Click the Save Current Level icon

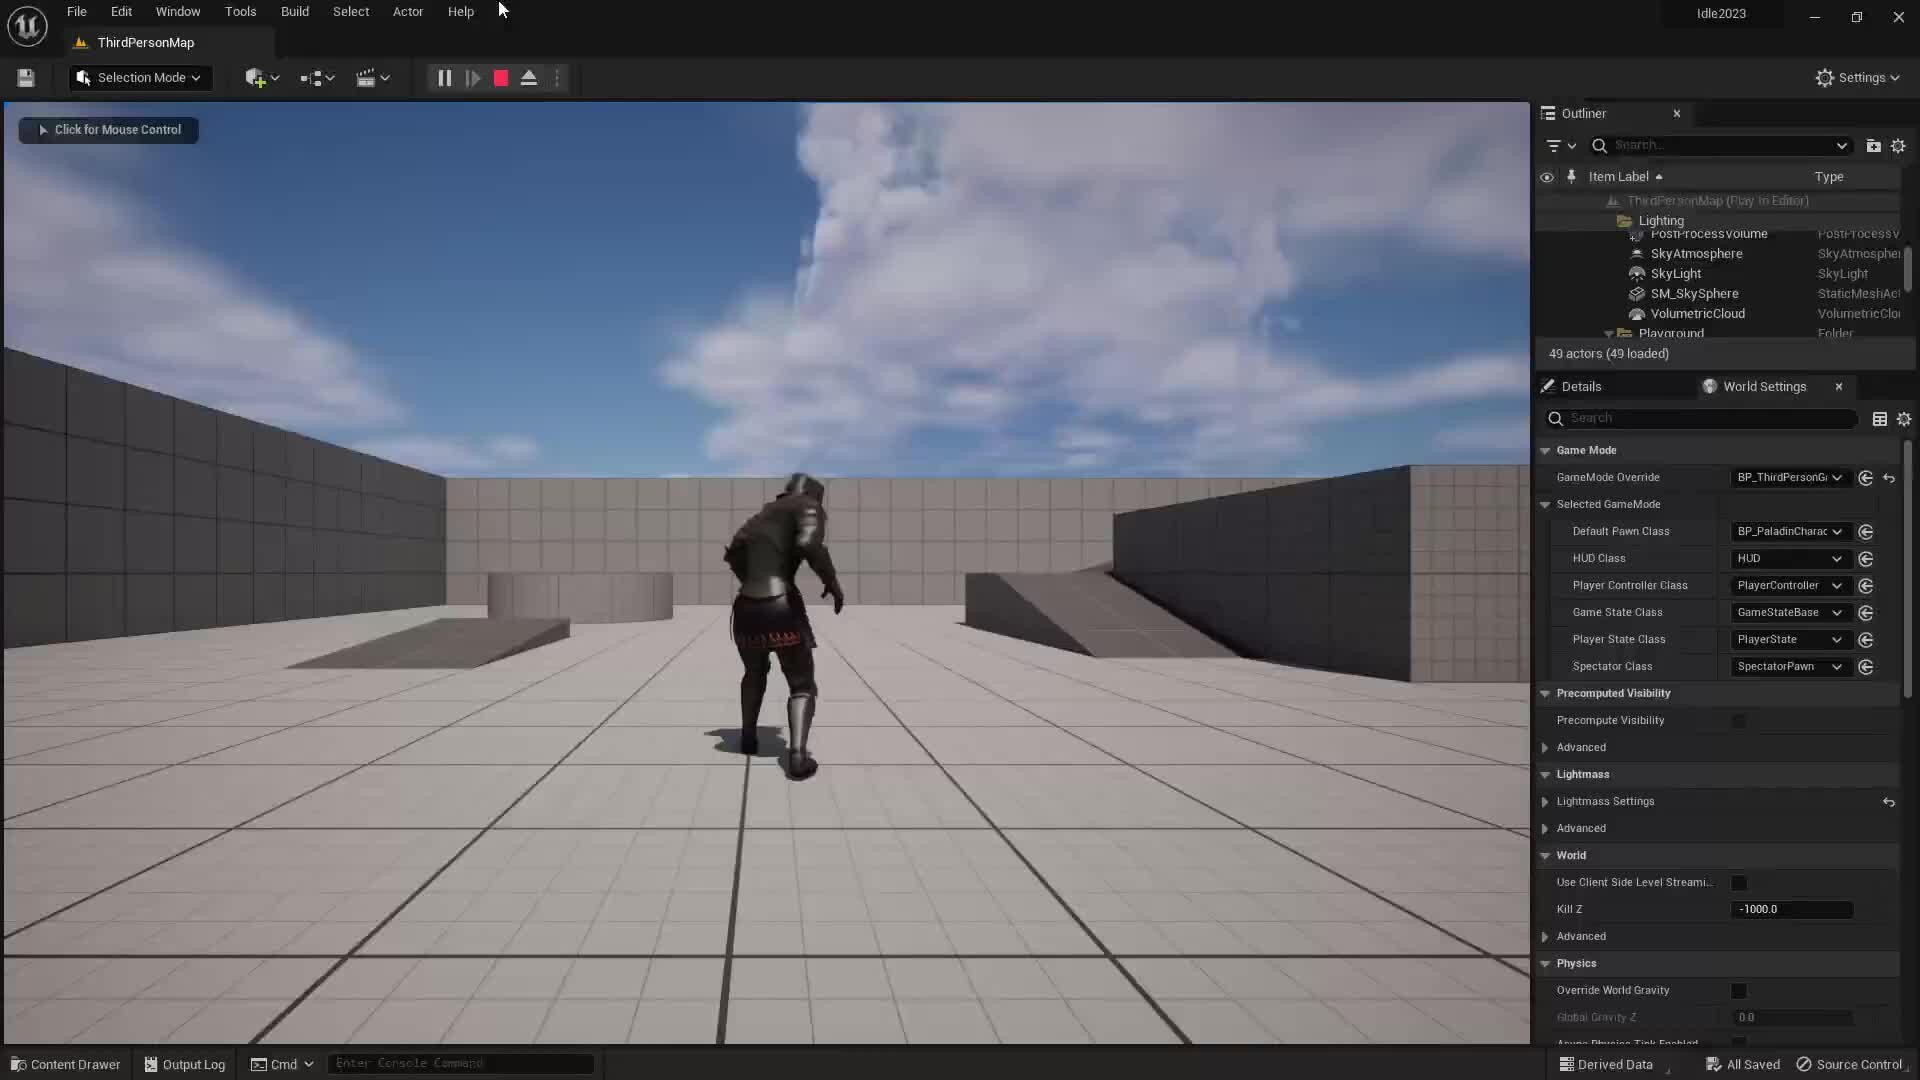[25, 78]
